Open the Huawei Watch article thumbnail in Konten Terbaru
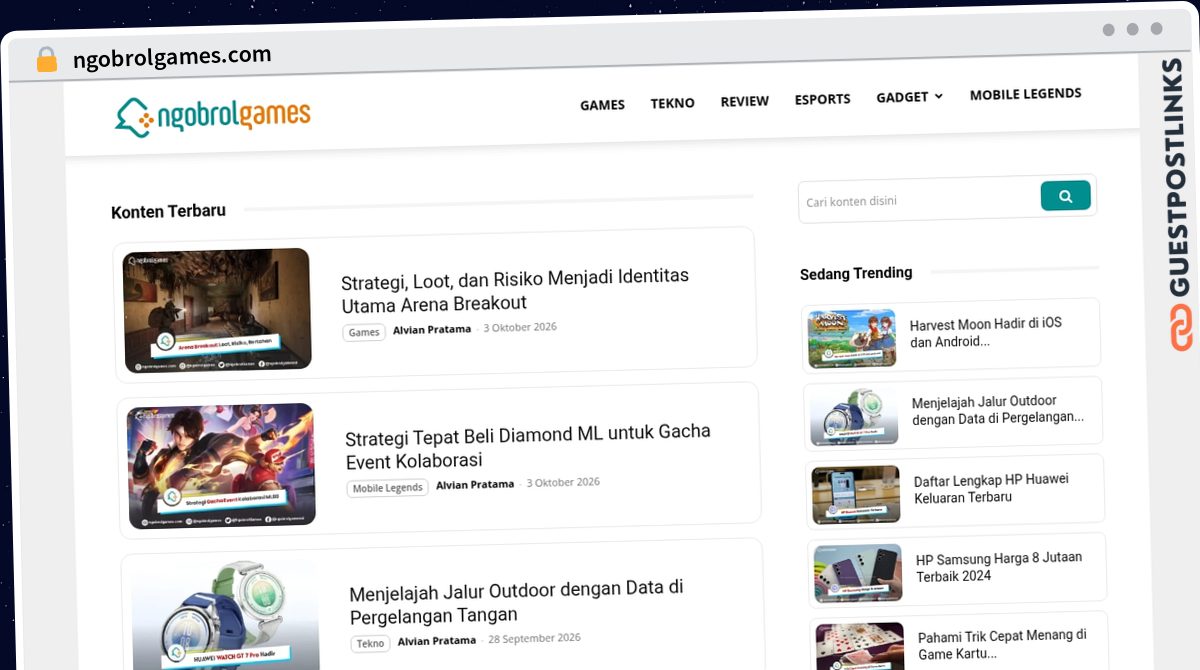 click(226, 615)
